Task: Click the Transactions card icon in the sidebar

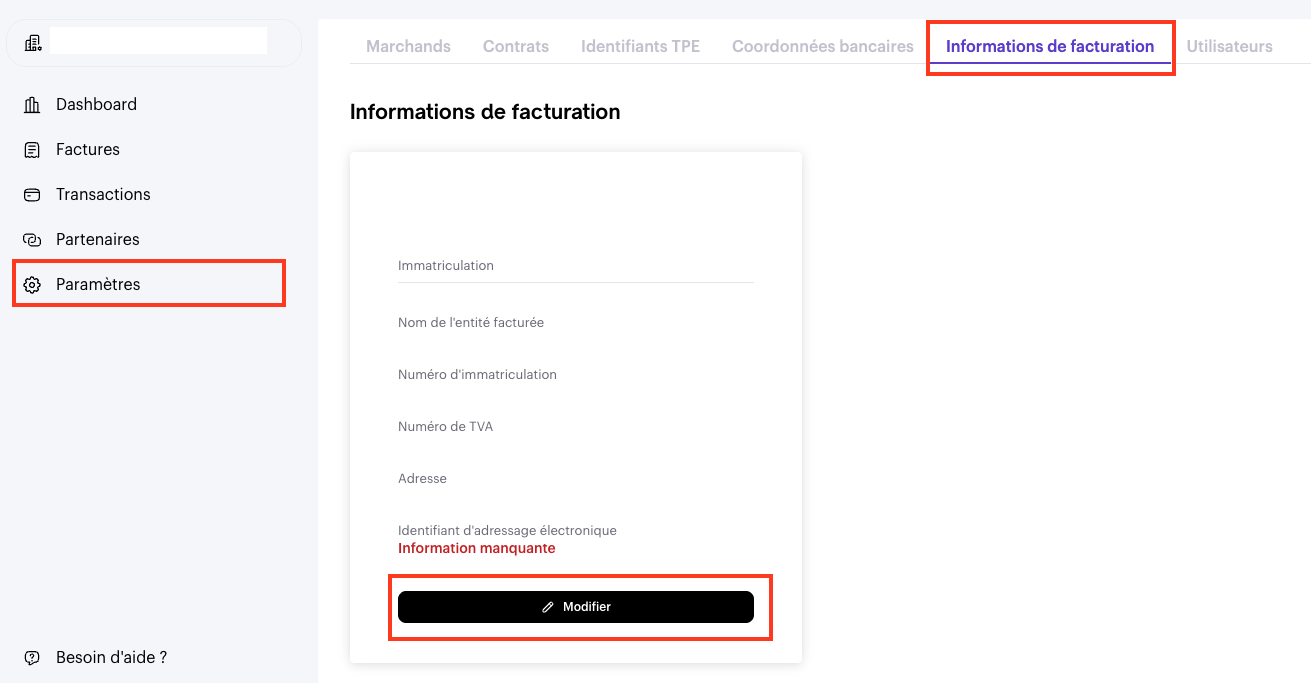Action: [x=32, y=195]
